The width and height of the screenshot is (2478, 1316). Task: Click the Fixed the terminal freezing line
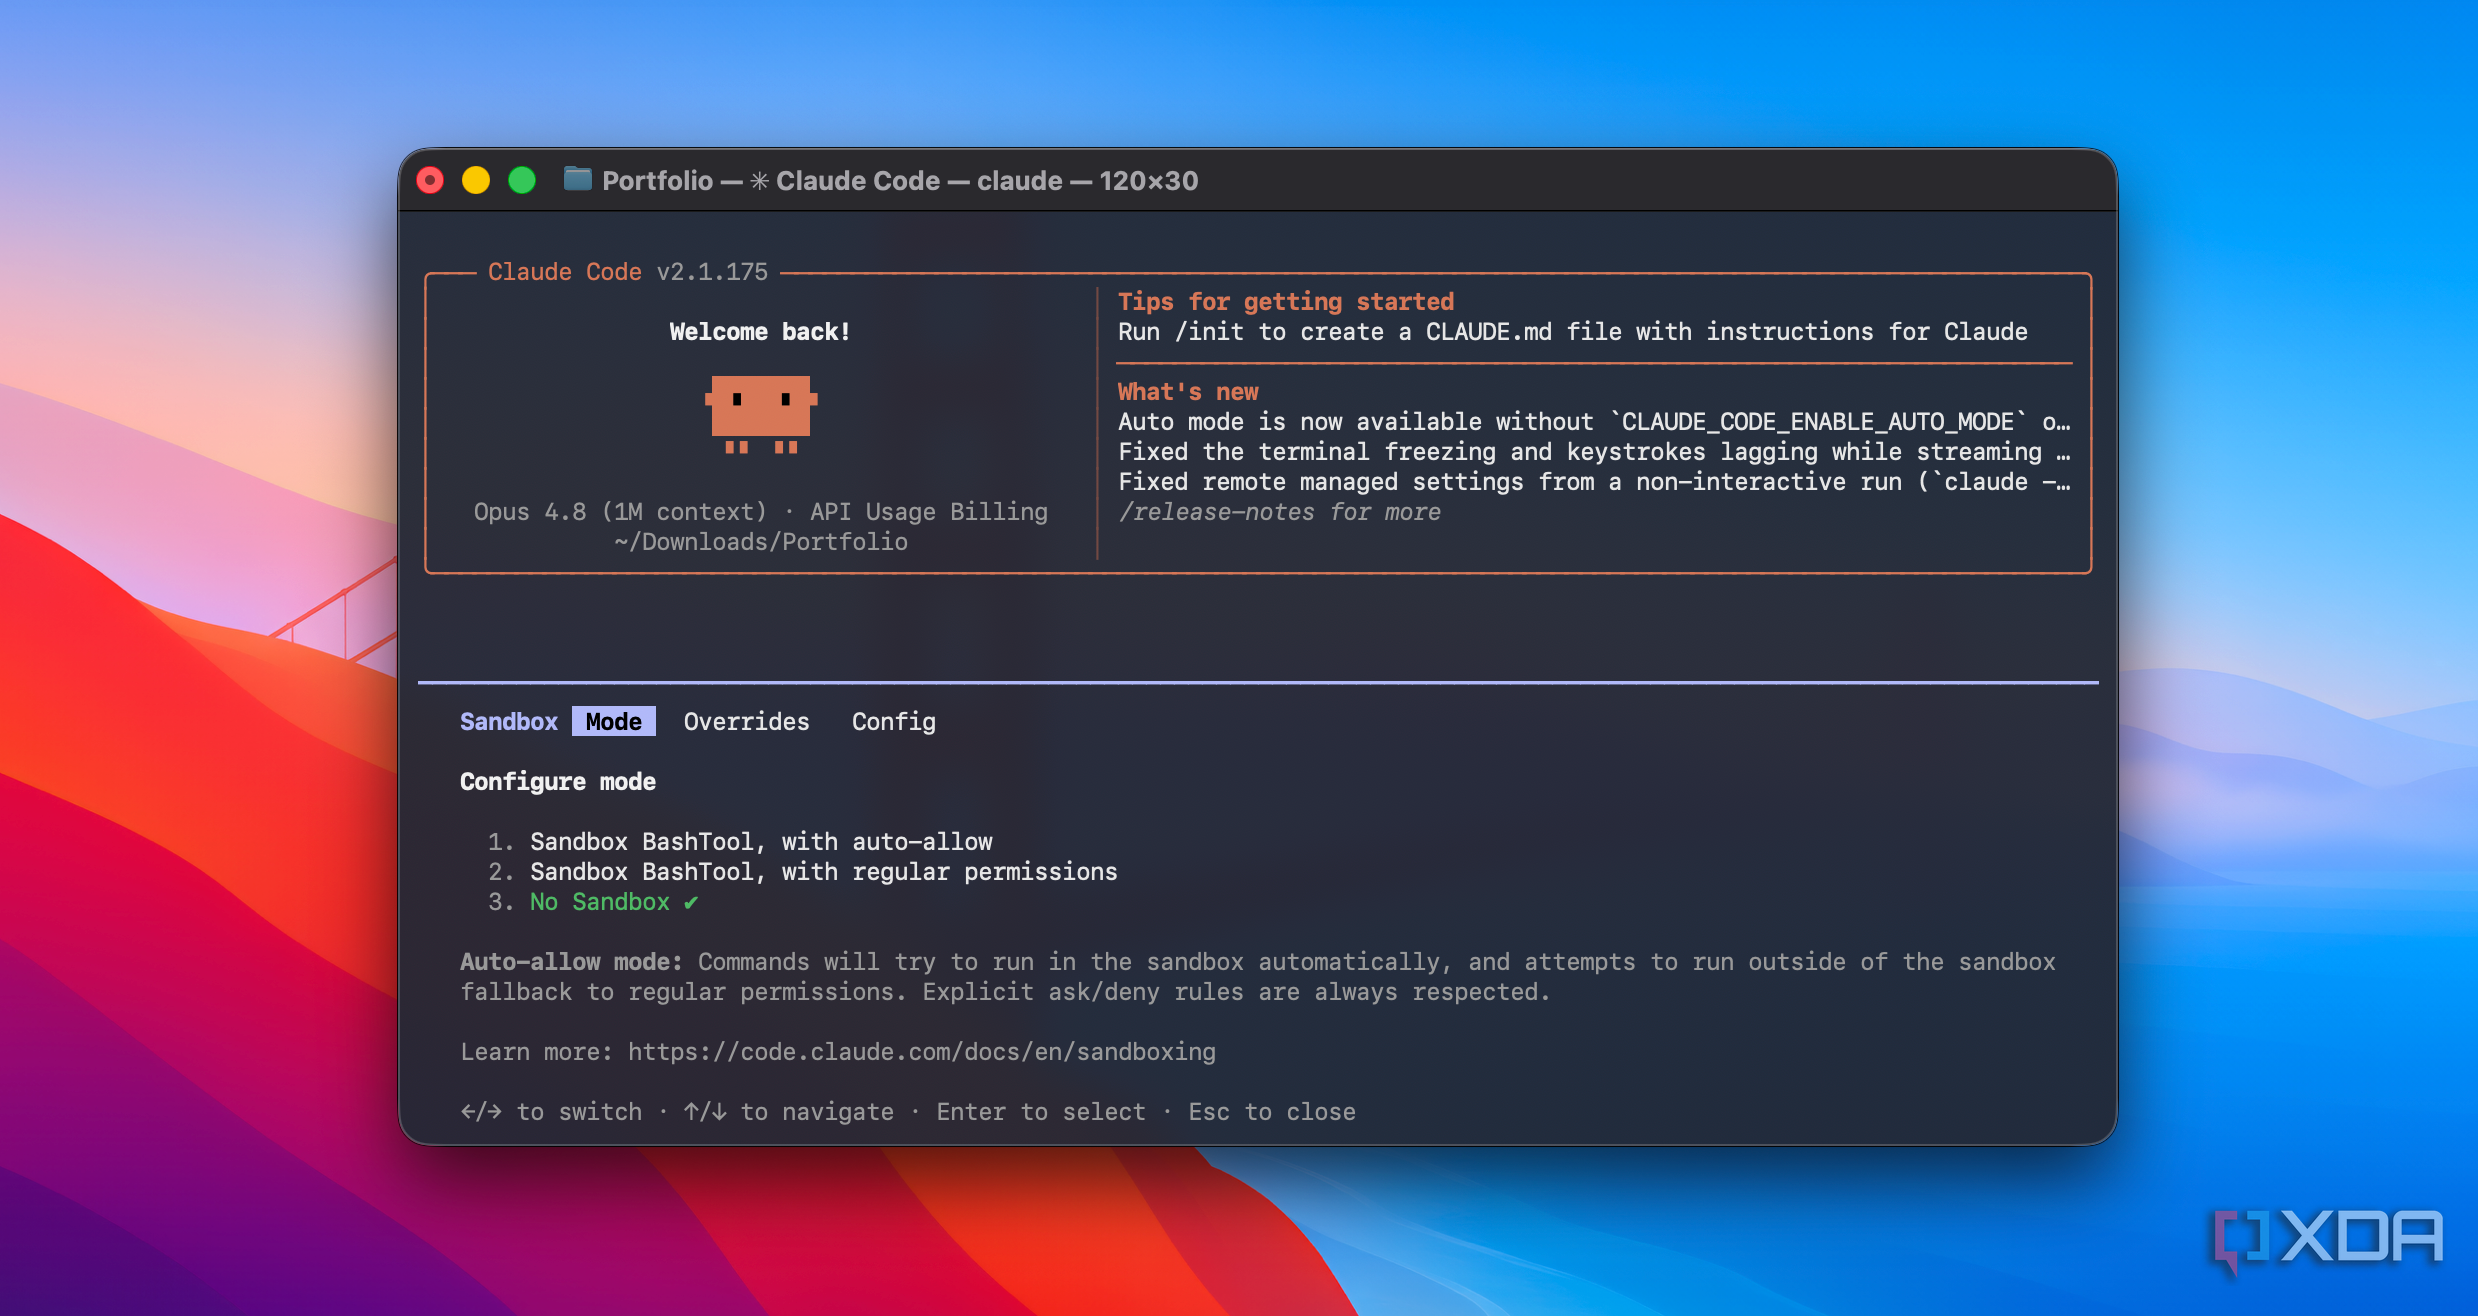pyautogui.click(x=1594, y=452)
